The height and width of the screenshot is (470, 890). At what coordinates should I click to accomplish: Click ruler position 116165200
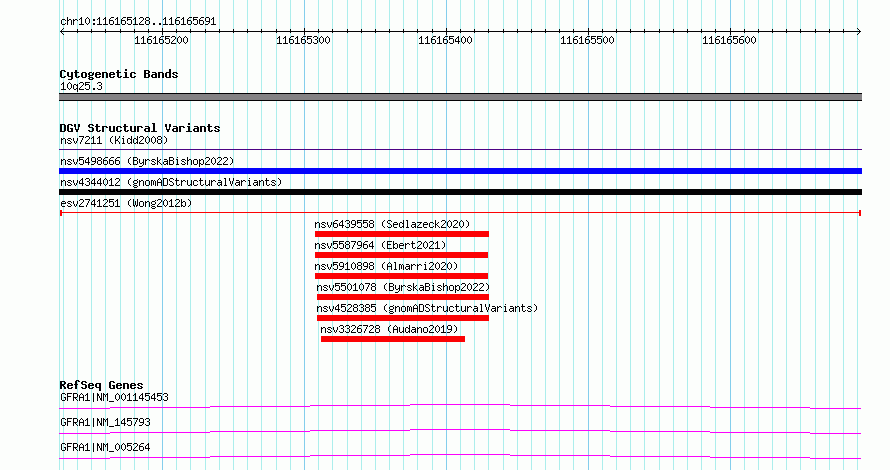[x=161, y=40]
